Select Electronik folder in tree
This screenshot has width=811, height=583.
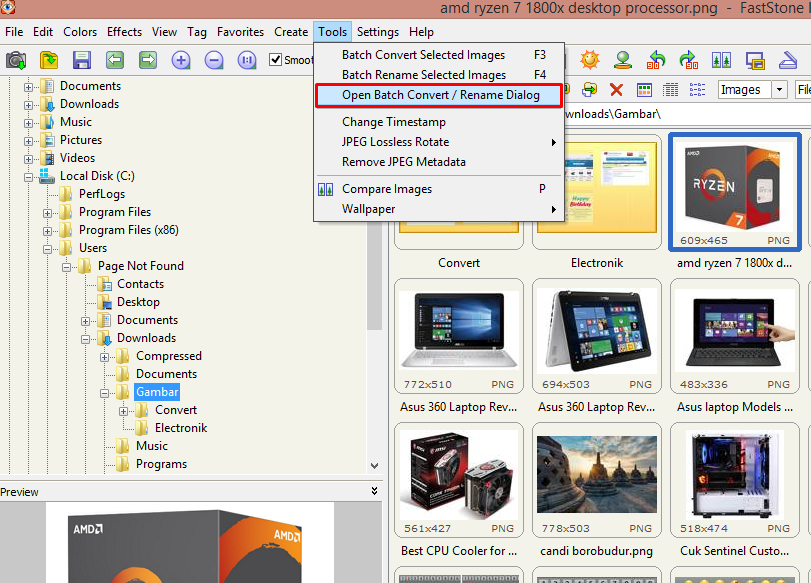[x=181, y=428]
